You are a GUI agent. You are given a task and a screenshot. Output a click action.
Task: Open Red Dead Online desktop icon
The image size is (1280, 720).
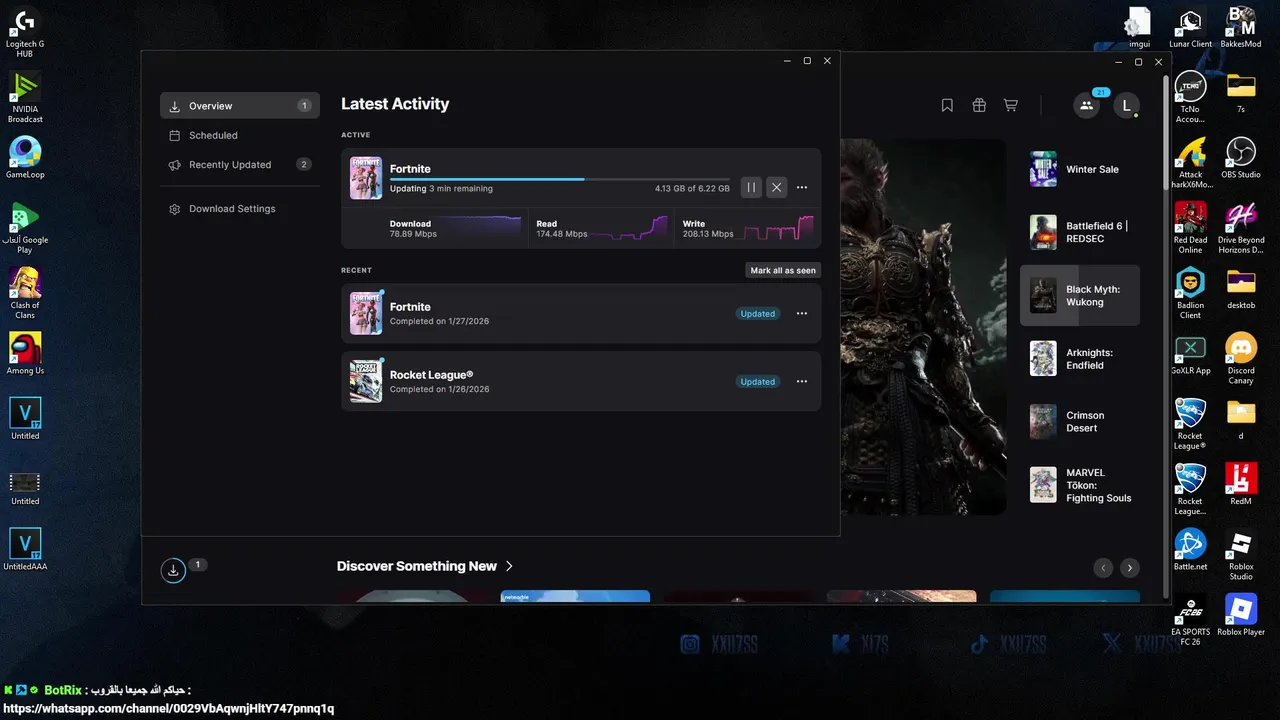coord(1190,228)
